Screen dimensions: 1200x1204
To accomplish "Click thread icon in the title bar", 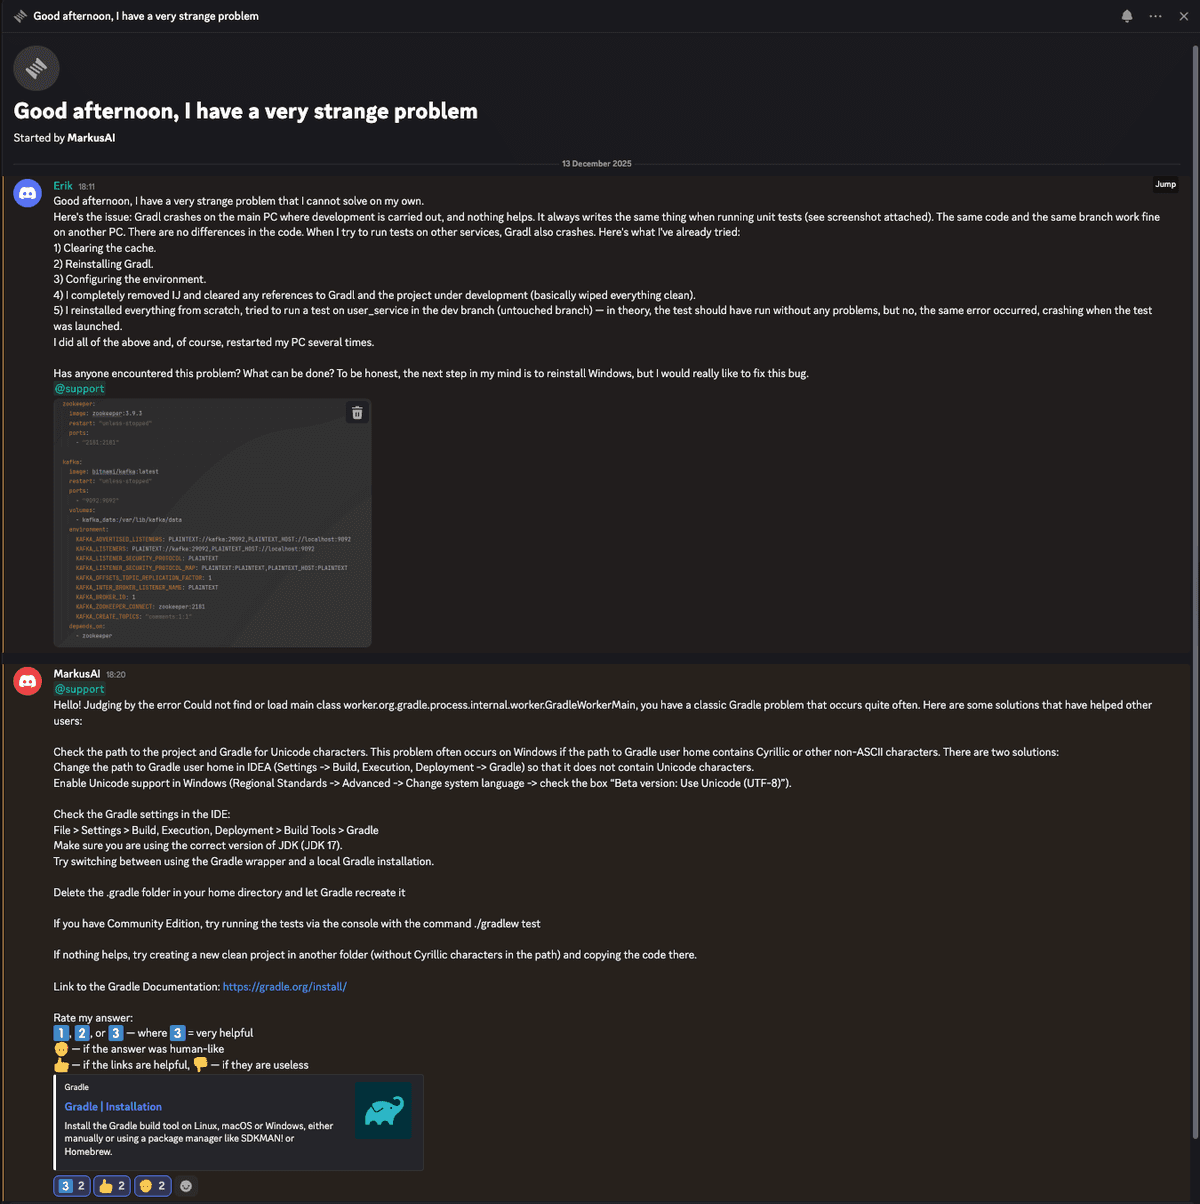I will click(x=20, y=16).
